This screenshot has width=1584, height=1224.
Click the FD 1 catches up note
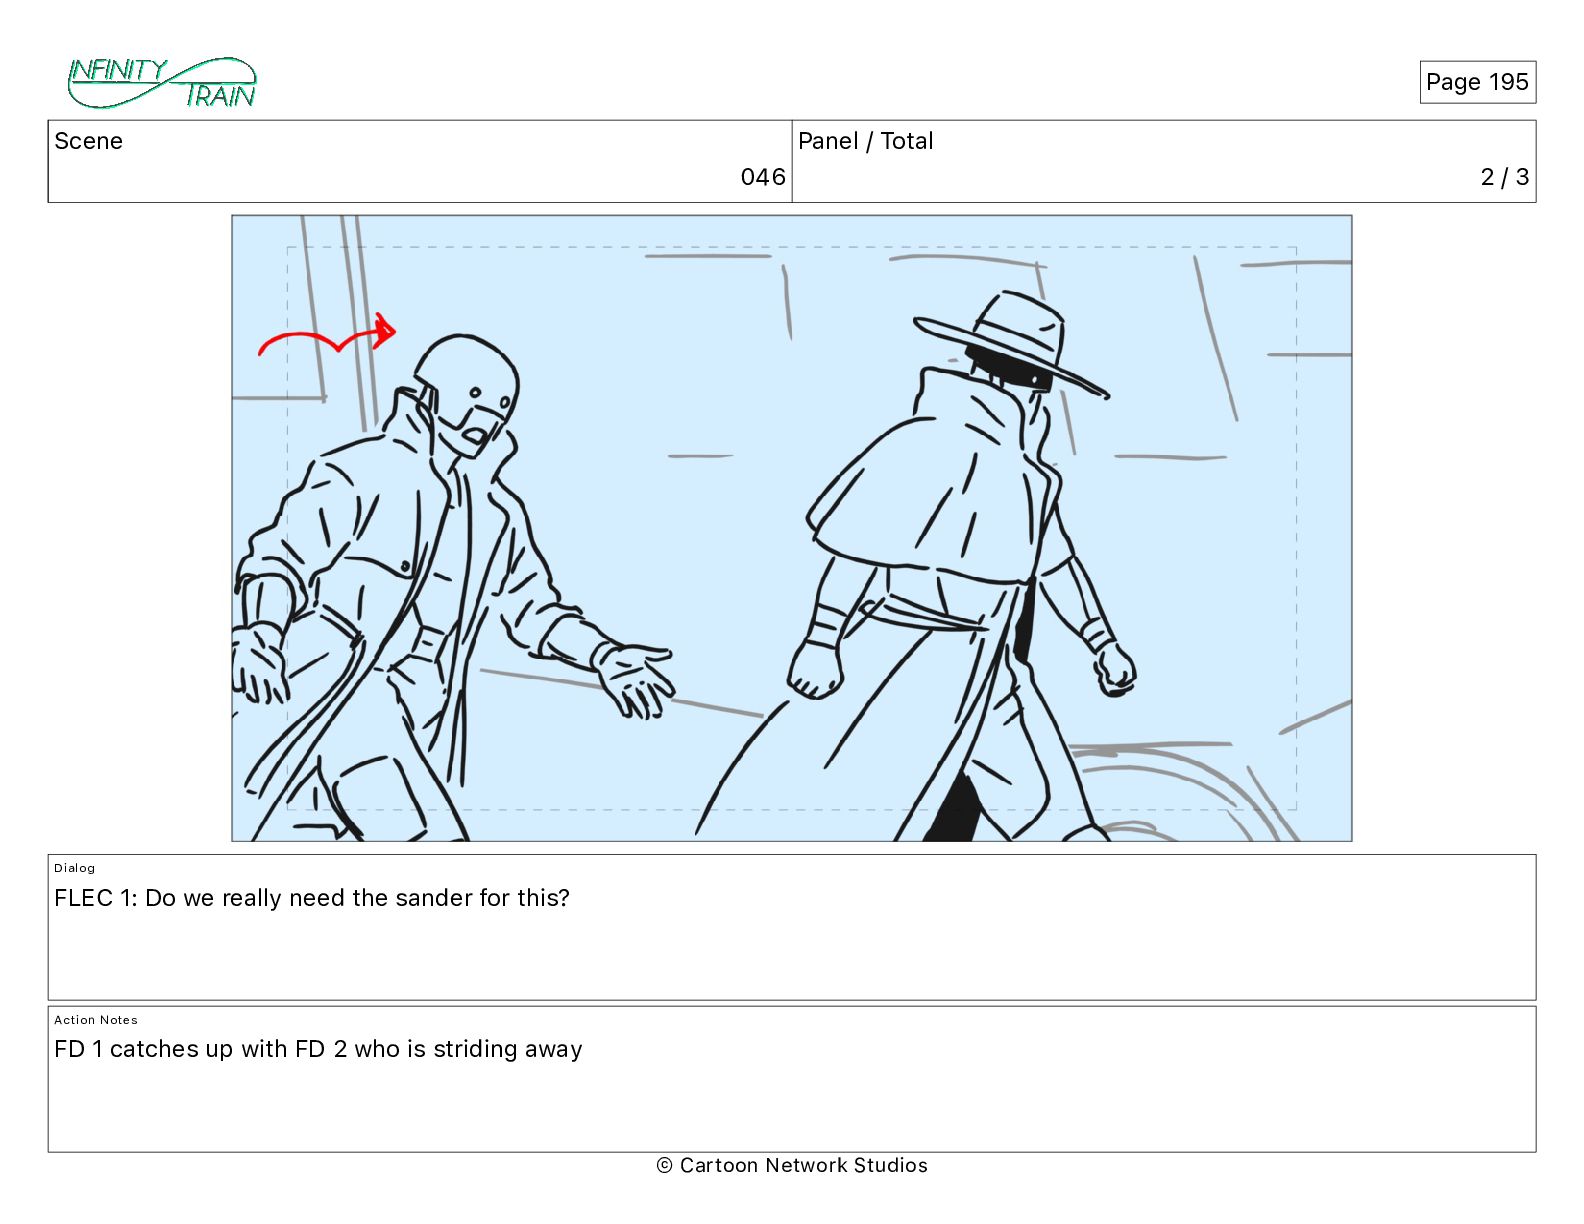coord(318,1049)
